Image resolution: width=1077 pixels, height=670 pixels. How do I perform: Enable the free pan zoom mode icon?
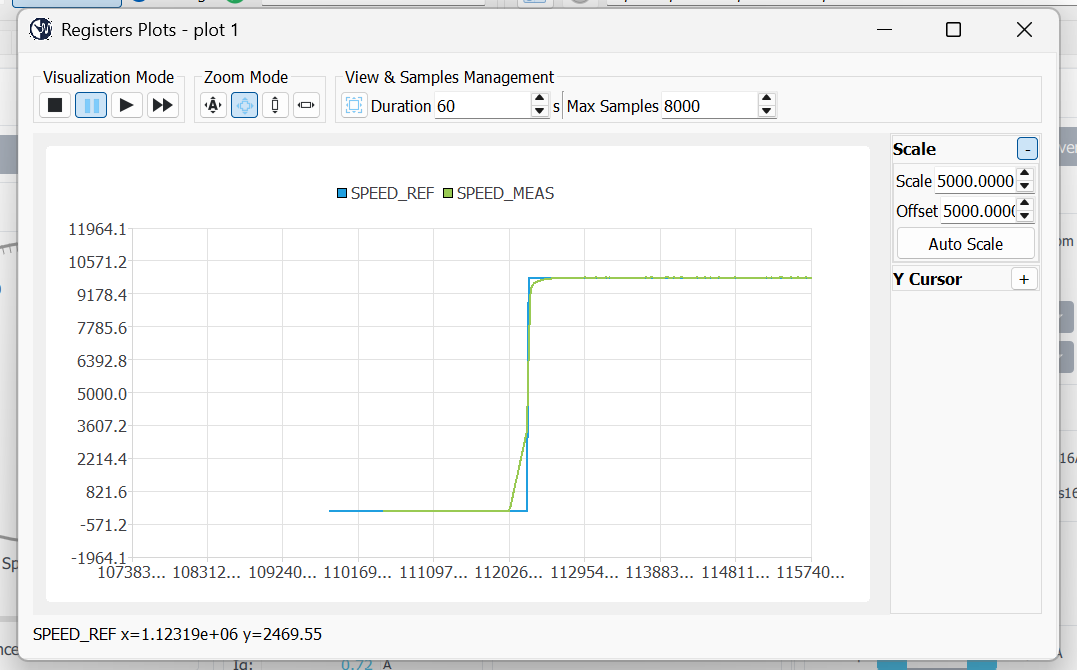[x=244, y=105]
